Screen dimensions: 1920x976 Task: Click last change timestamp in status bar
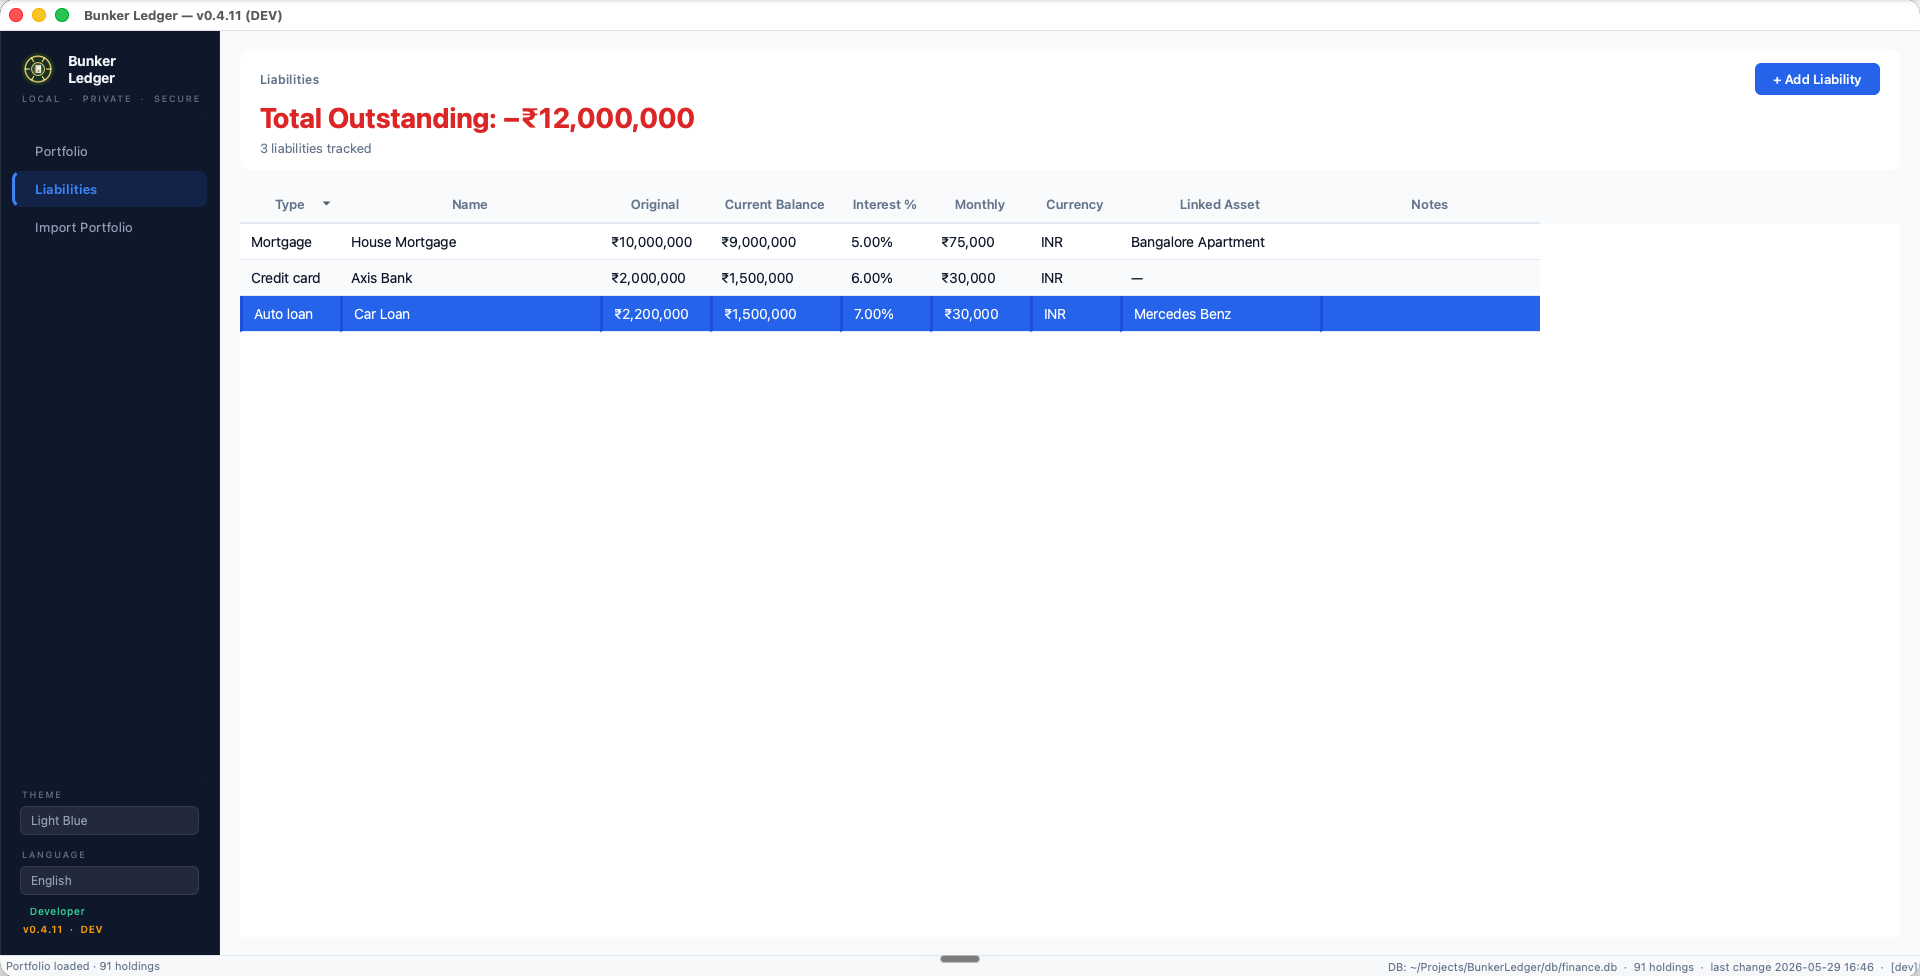click(x=1792, y=967)
